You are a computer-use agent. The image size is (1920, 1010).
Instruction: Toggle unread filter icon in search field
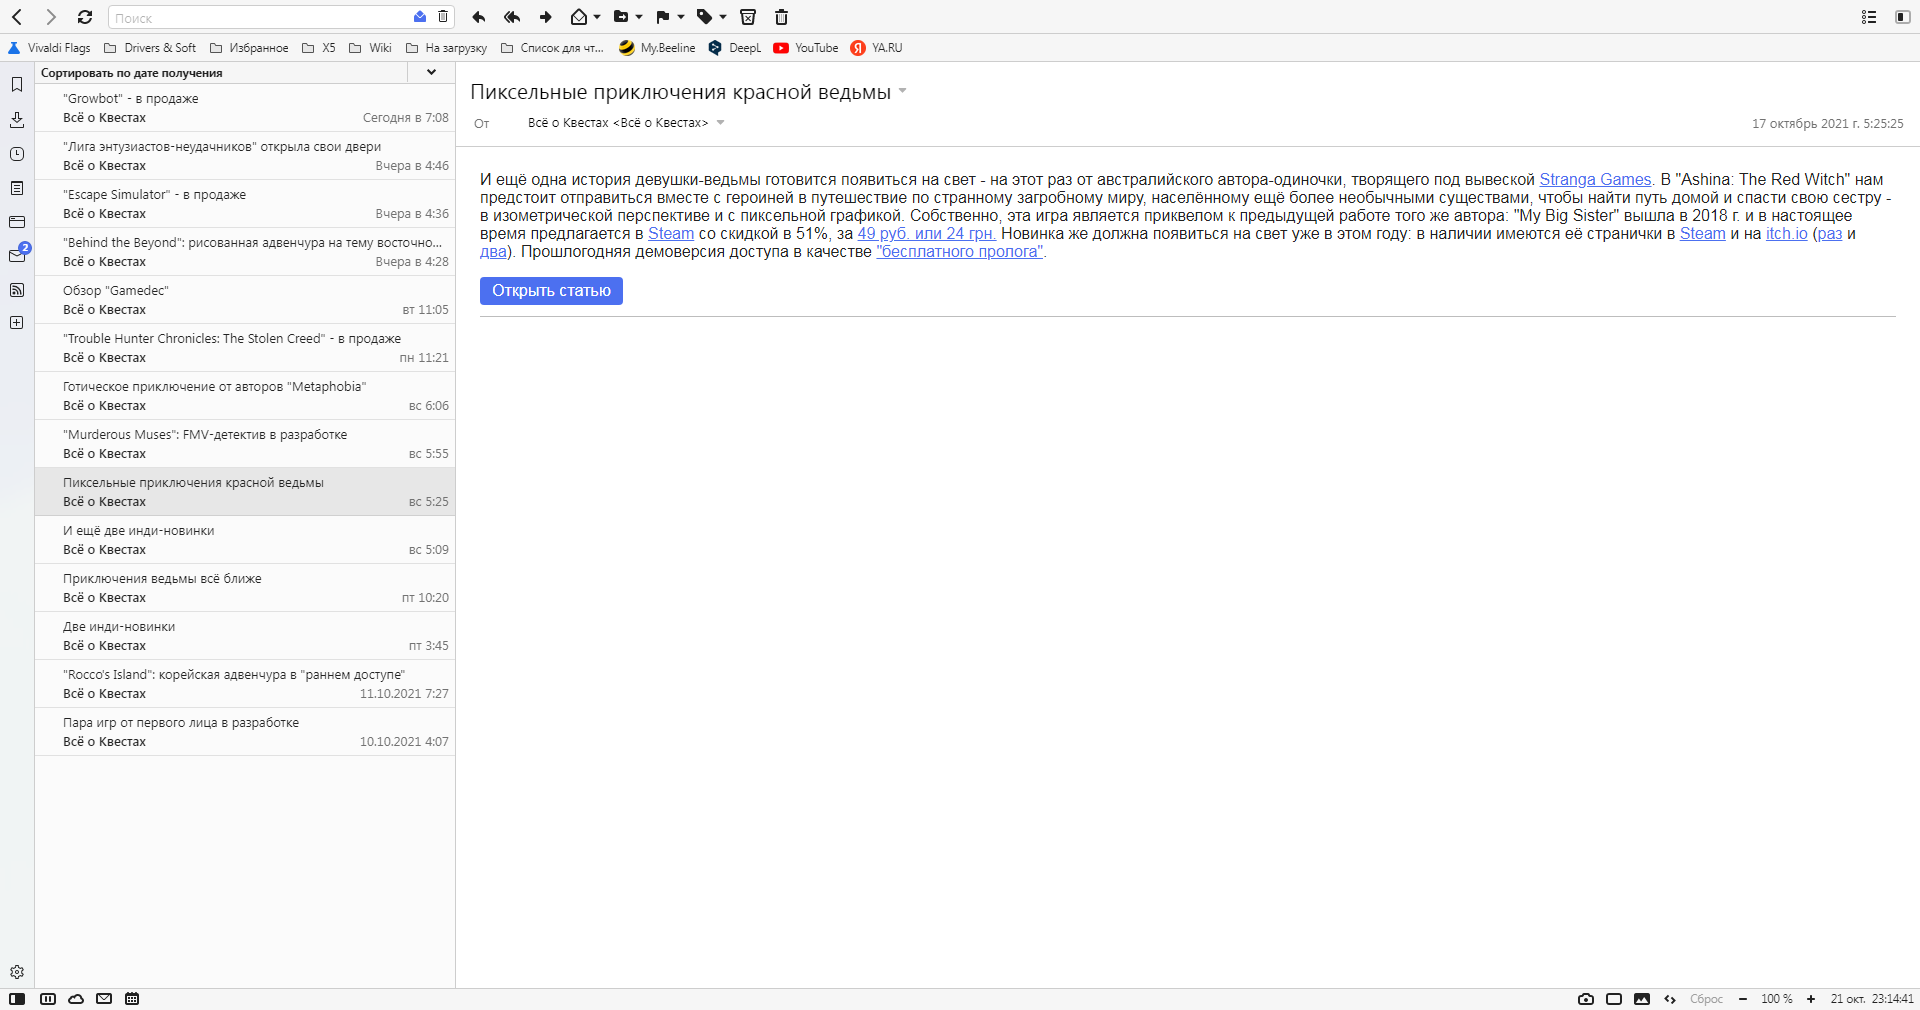tap(420, 17)
